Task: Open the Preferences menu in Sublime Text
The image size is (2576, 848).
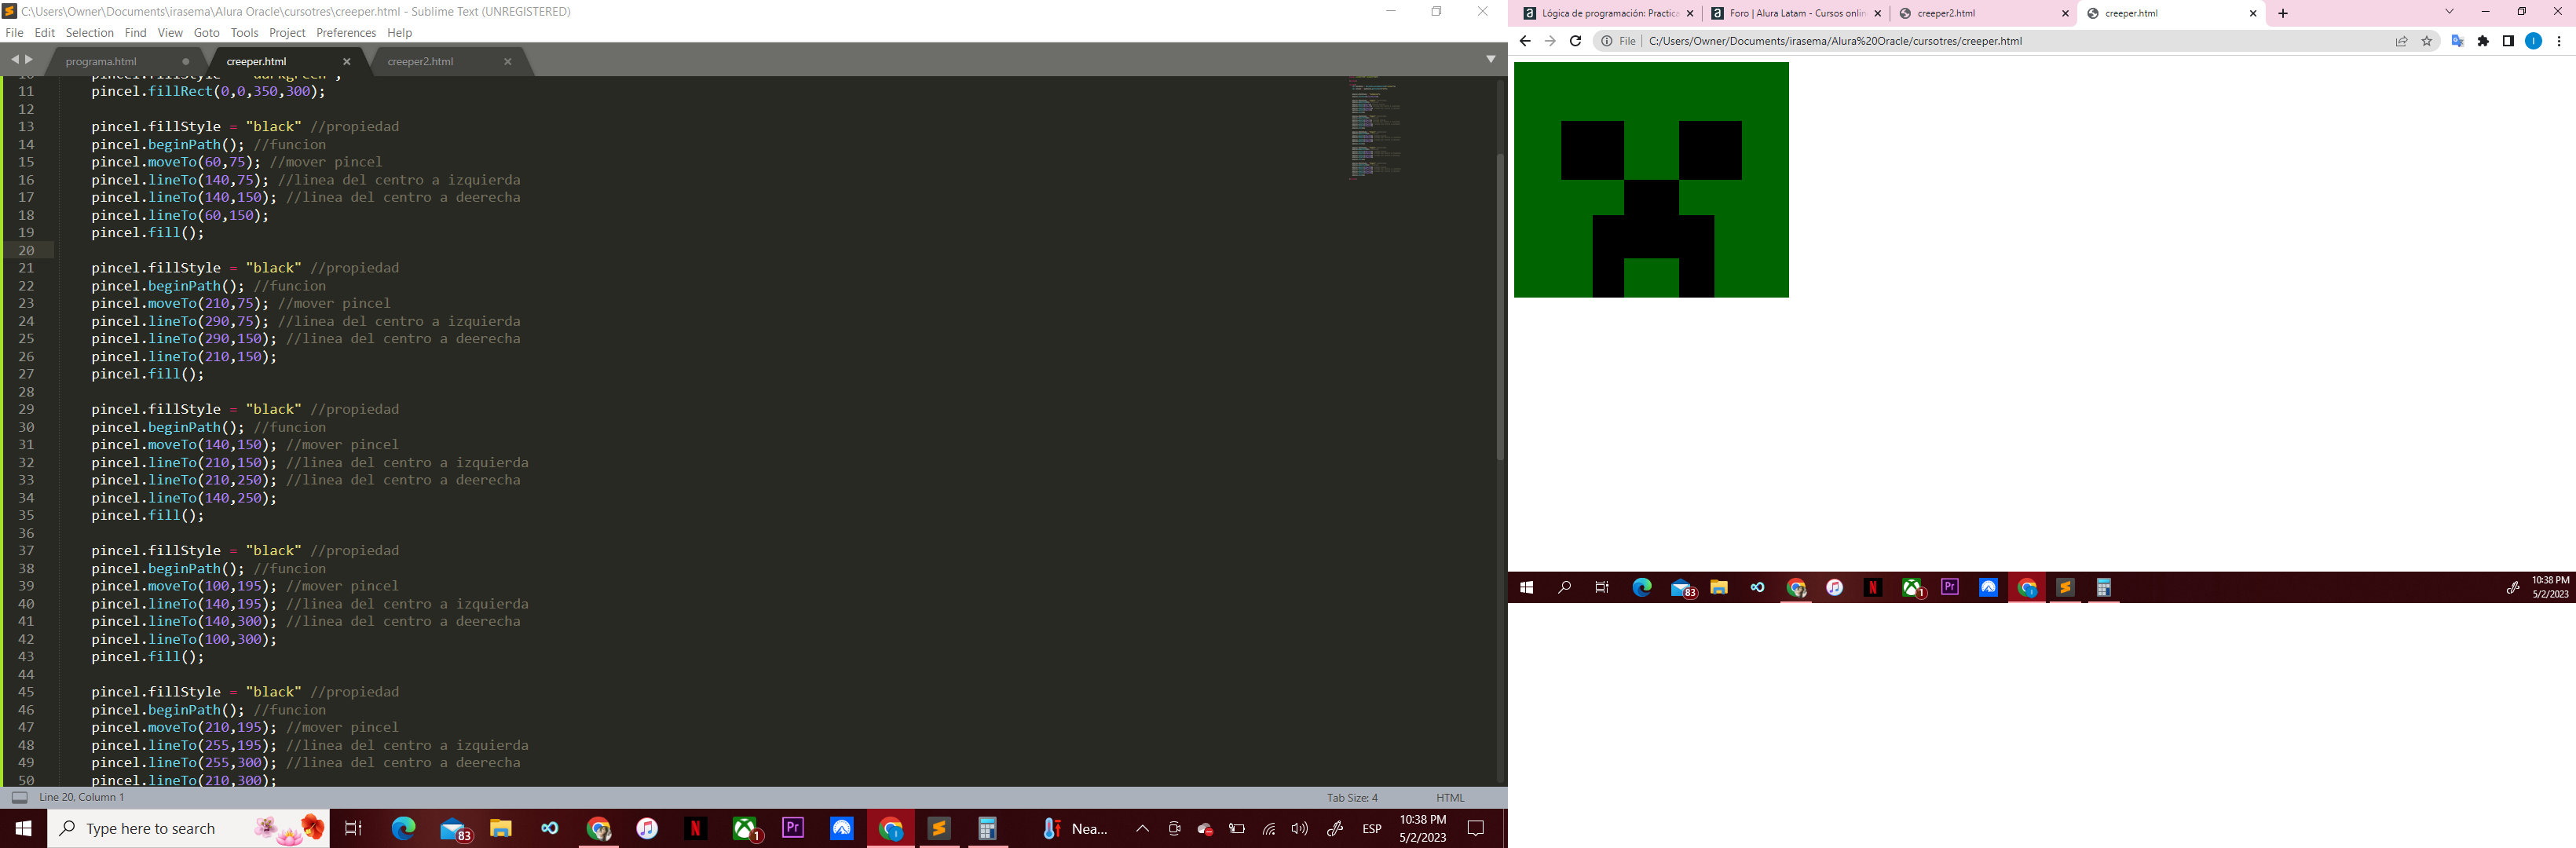Action: coord(346,33)
